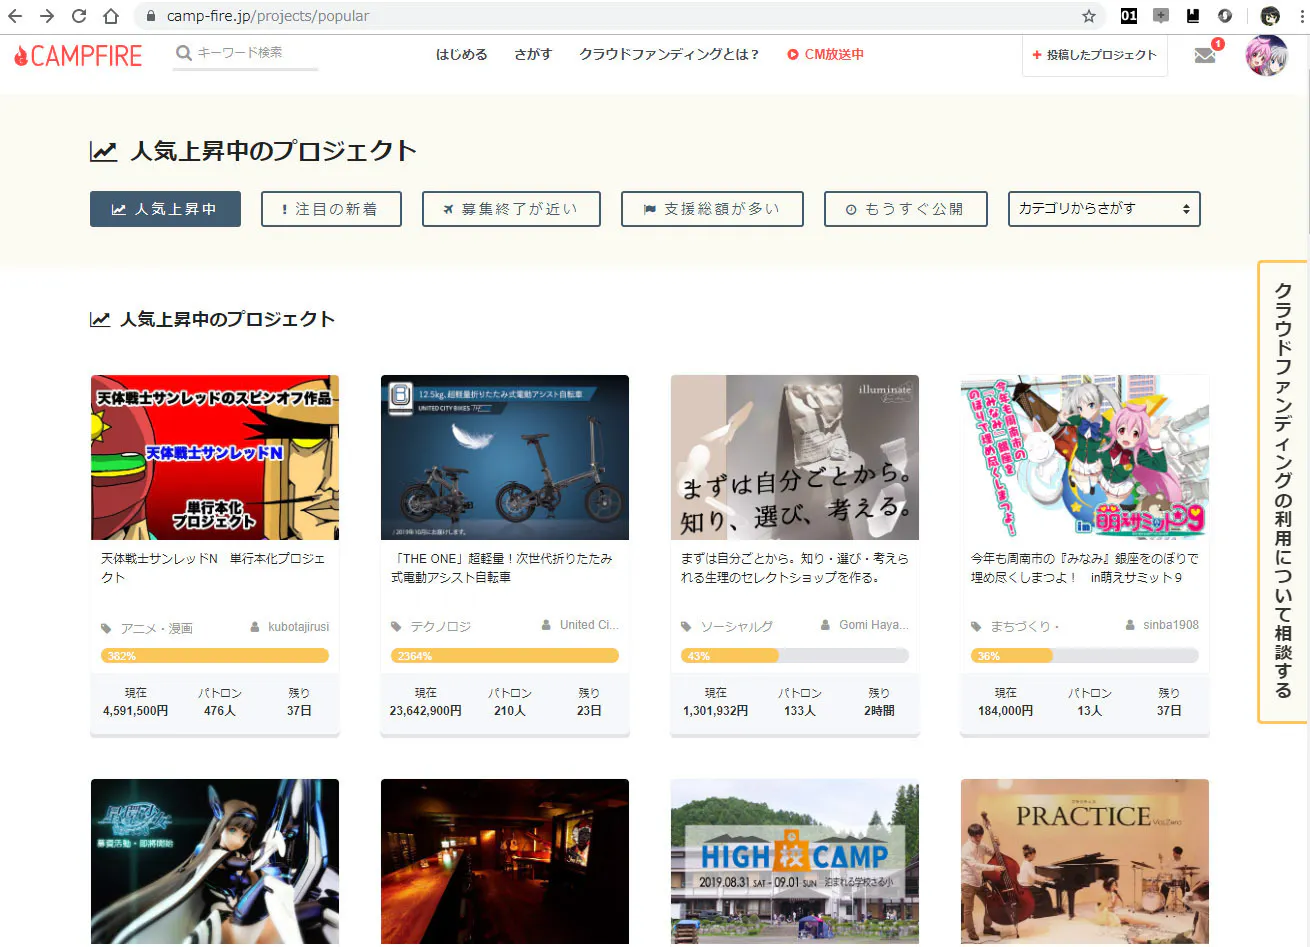The width and height of the screenshot is (1310, 947).
Task: Click the browser back arrow
Action: pyautogui.click(x=15, y=16)
